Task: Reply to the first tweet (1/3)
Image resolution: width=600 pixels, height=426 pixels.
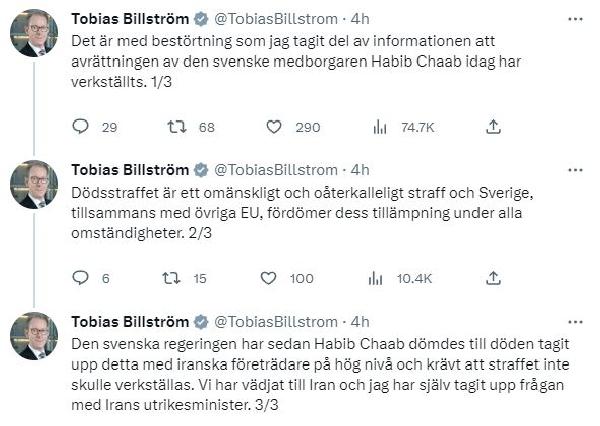Action: (x=82, y=127)
